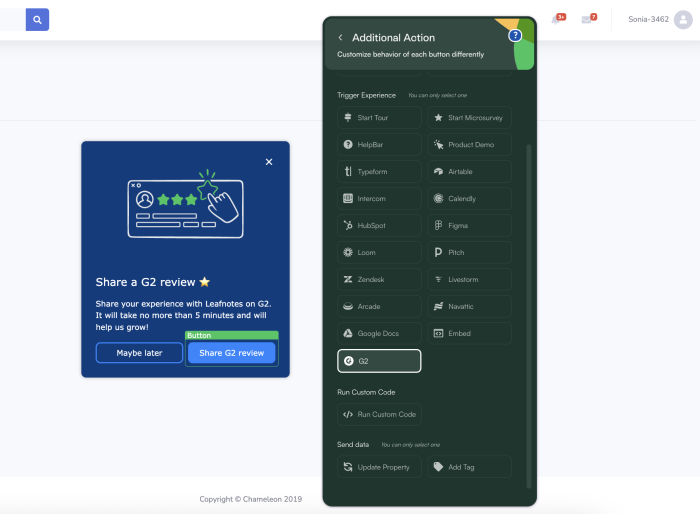Select the Calendly option
Screen dimensions: 700x514
(x=470, y=199)
